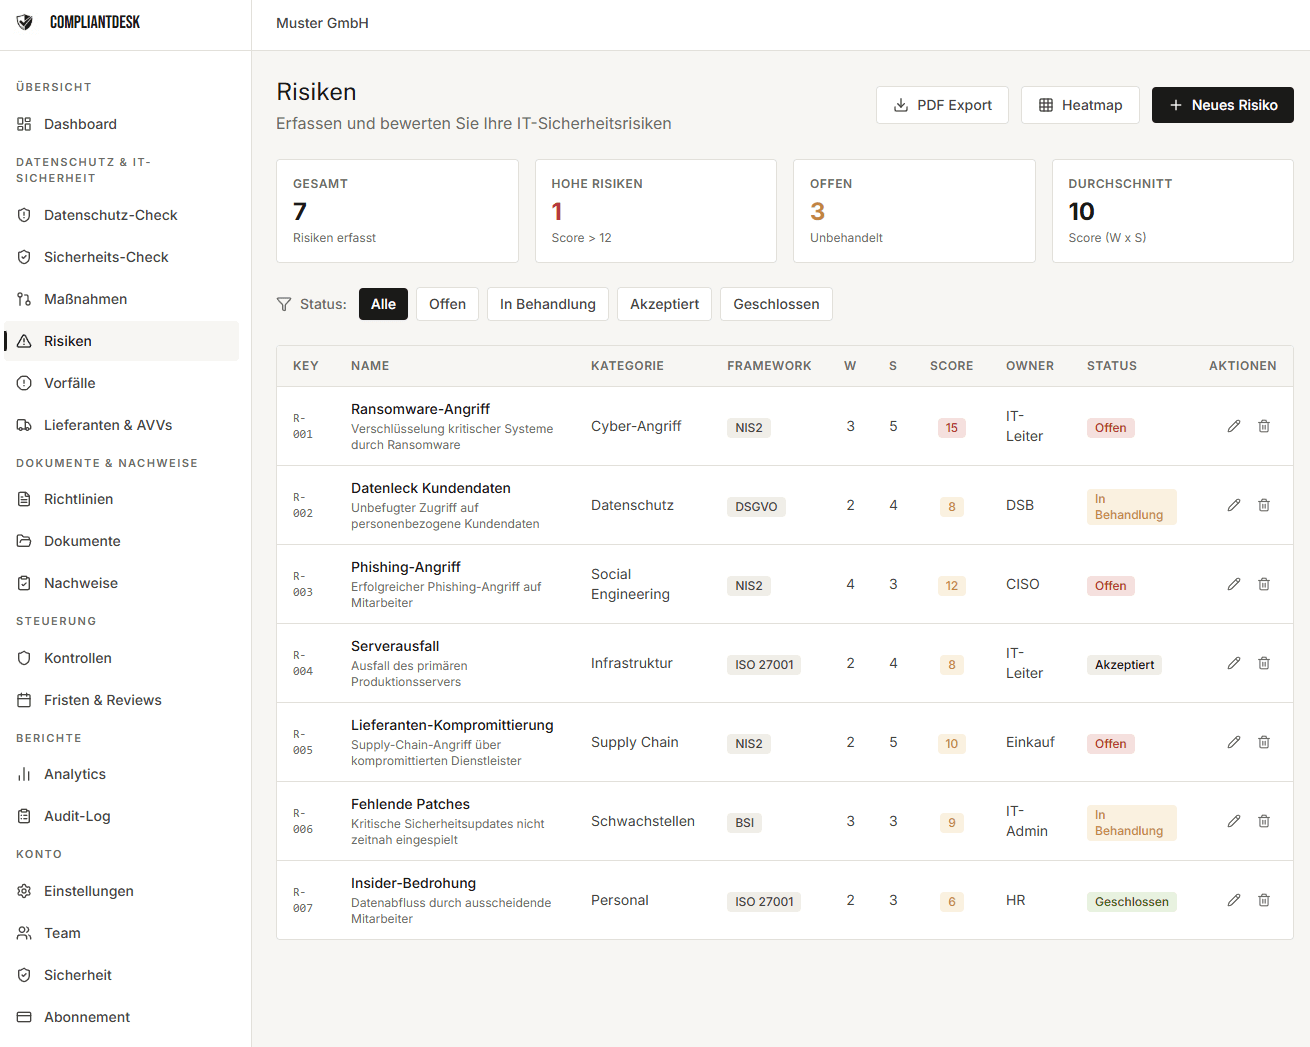
Task: Click the edit icon for Phishing-Angriff row
Action: (1234, 584)
